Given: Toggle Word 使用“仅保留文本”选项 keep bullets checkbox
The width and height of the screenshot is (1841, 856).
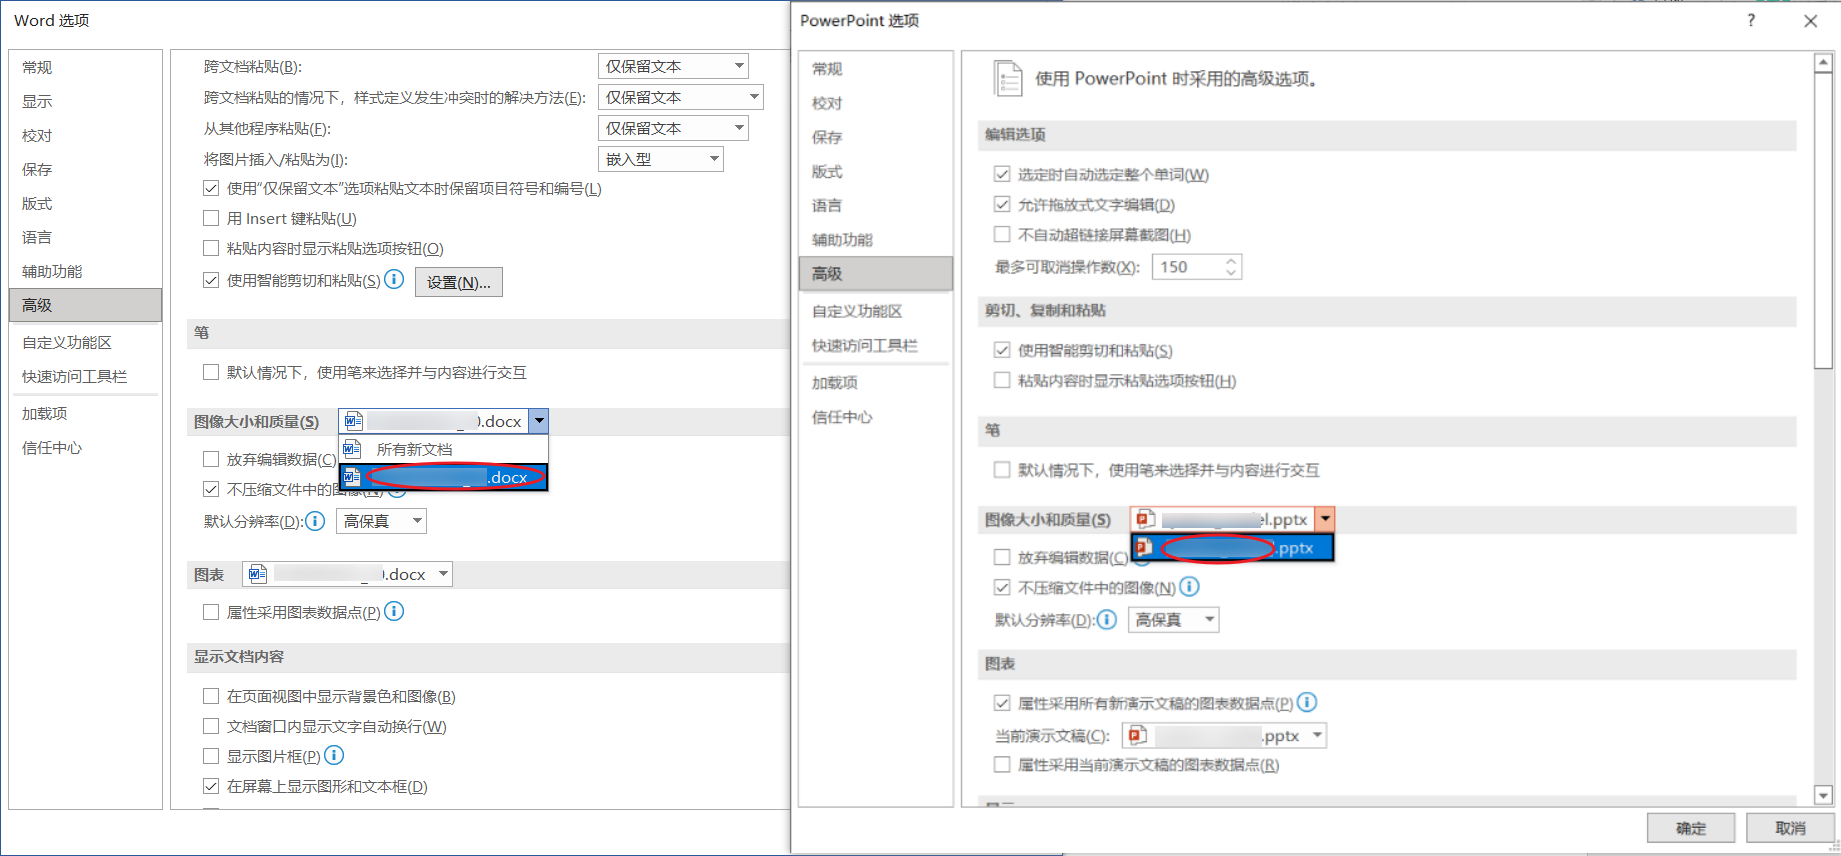Looking at the screenshot, I should click(211, 188).
